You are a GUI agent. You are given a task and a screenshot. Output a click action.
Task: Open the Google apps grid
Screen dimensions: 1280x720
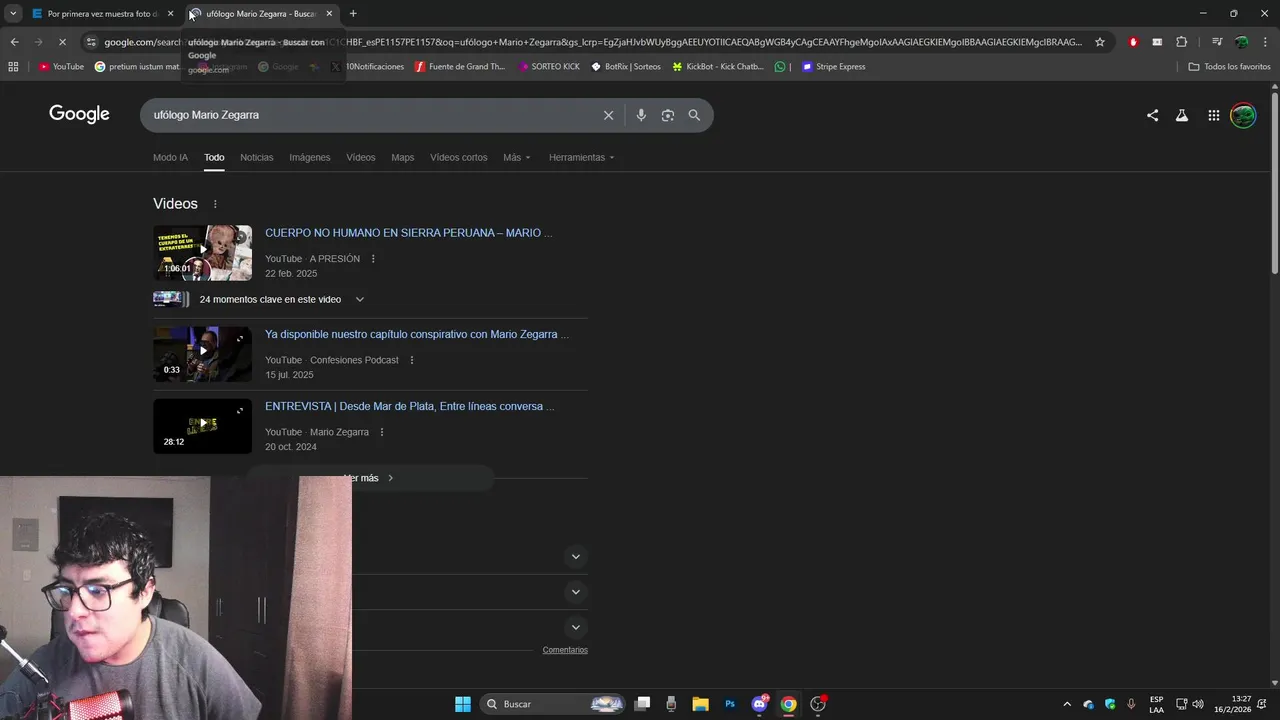click(x=1213, y=115)
